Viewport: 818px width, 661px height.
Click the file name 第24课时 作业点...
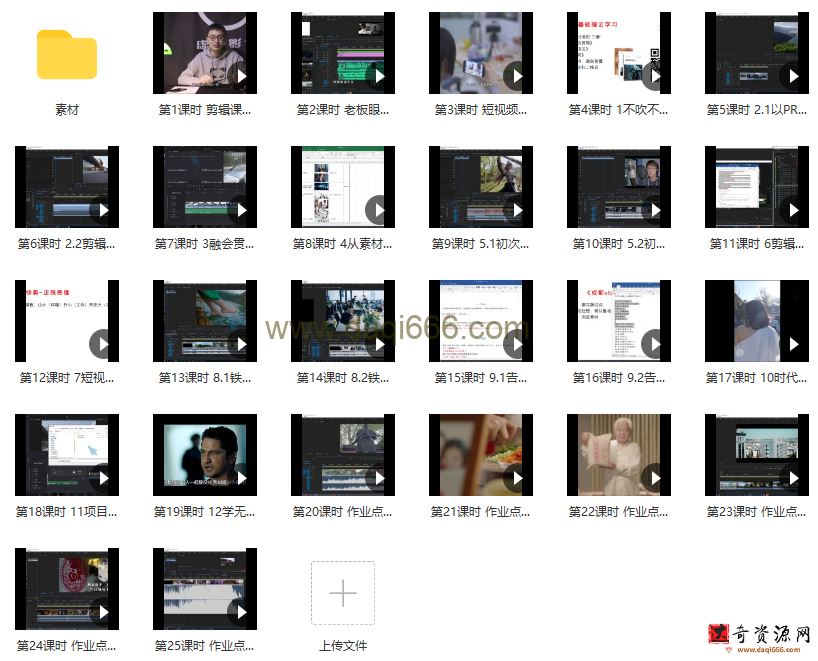67,646
